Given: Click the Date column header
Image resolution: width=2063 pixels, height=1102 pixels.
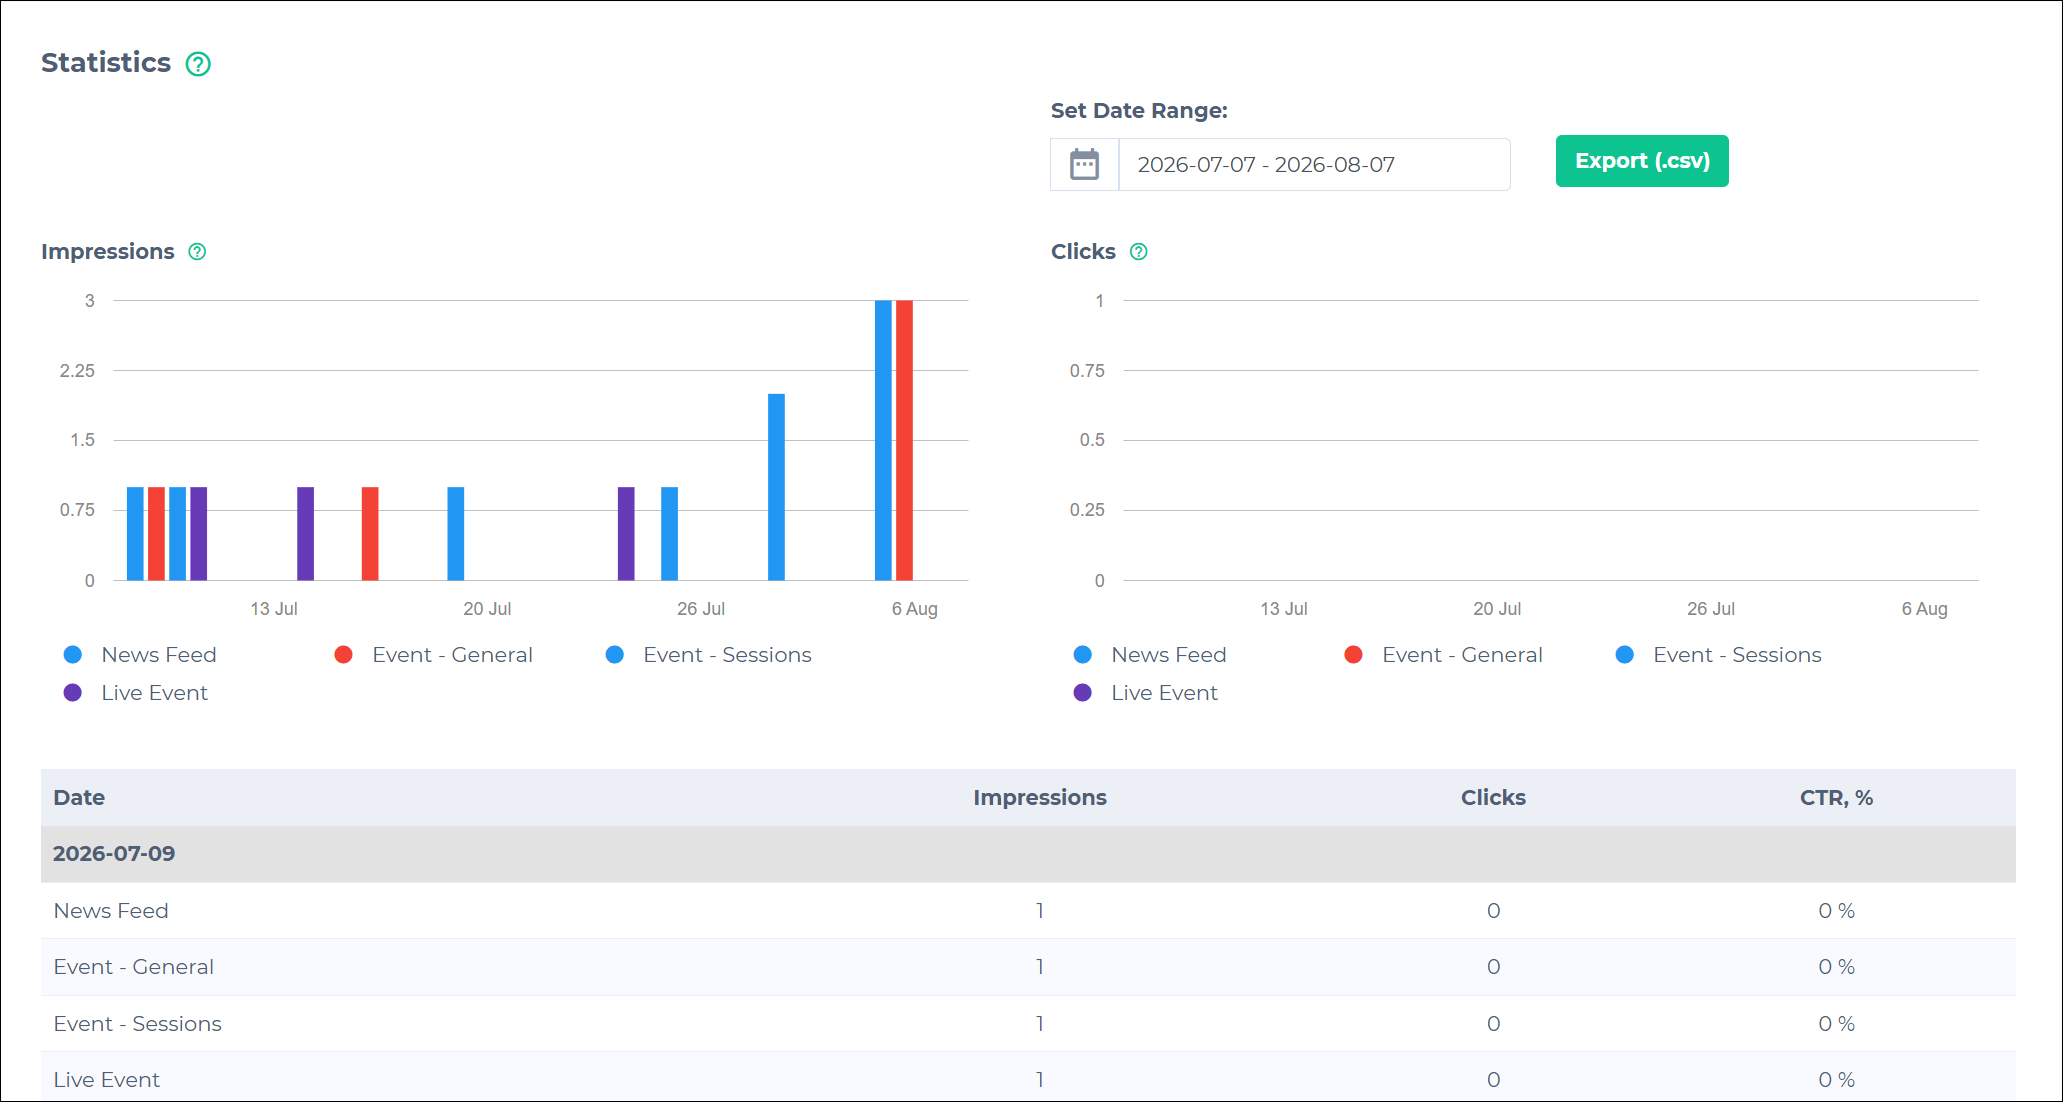Looking at the screenshot, I should tap(79, 798).
